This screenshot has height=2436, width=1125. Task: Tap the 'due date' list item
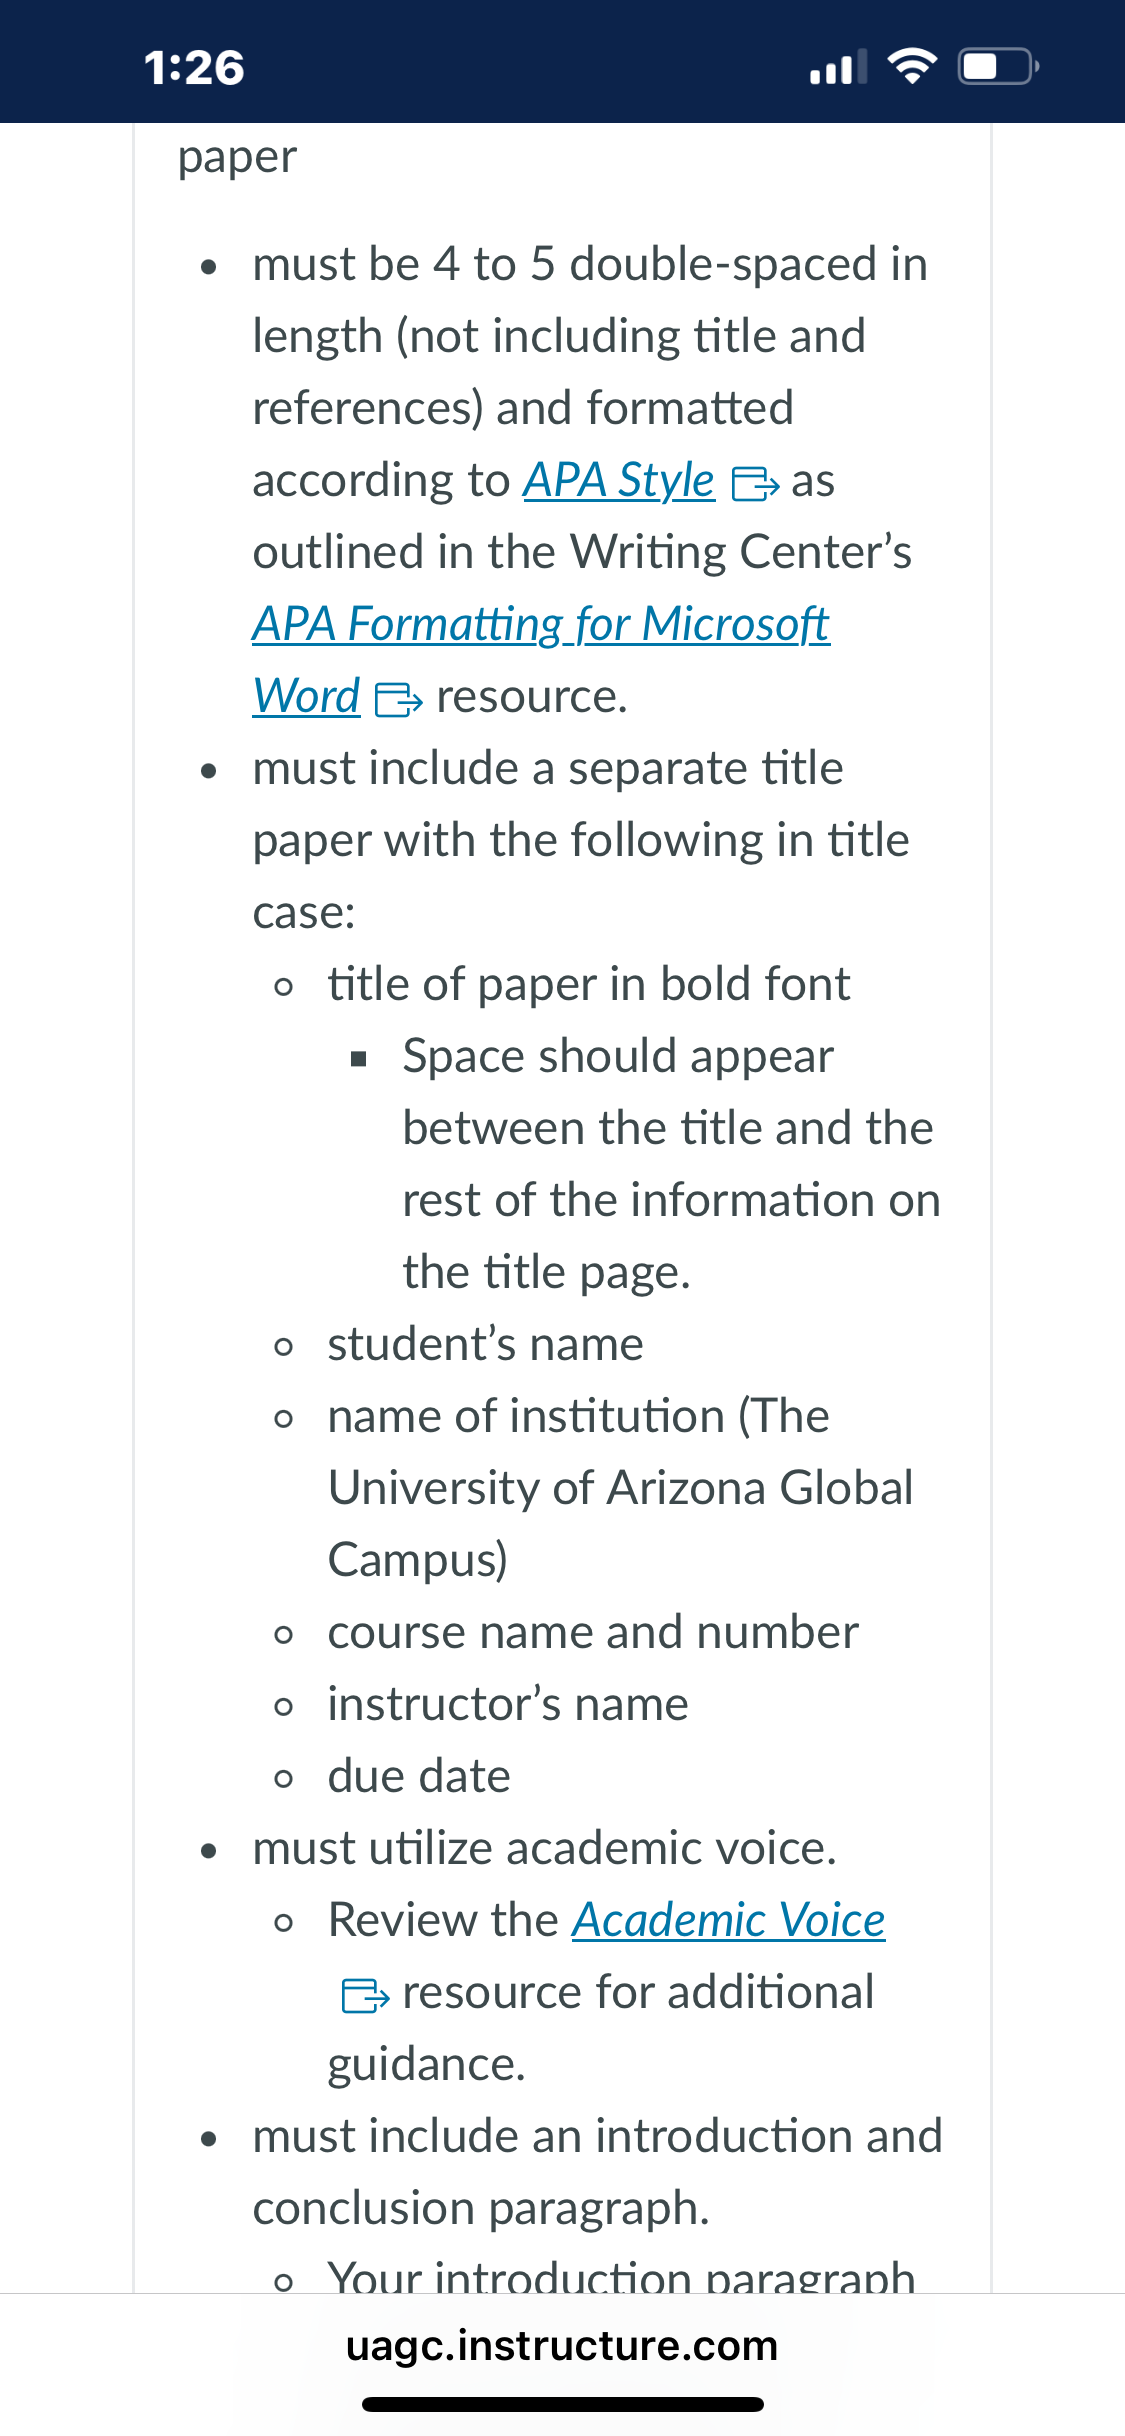pos(419,1776)
